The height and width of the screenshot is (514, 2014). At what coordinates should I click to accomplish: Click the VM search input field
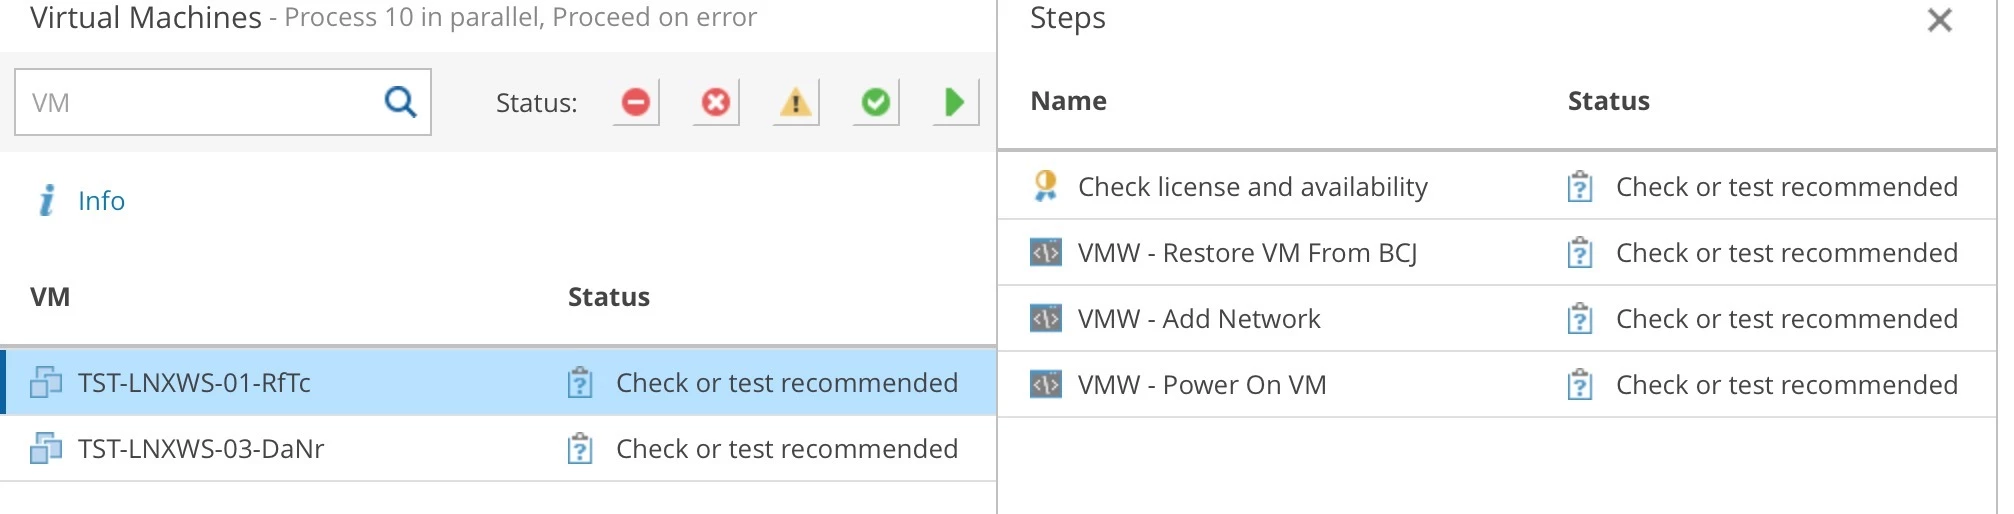[x=223, y=102]
